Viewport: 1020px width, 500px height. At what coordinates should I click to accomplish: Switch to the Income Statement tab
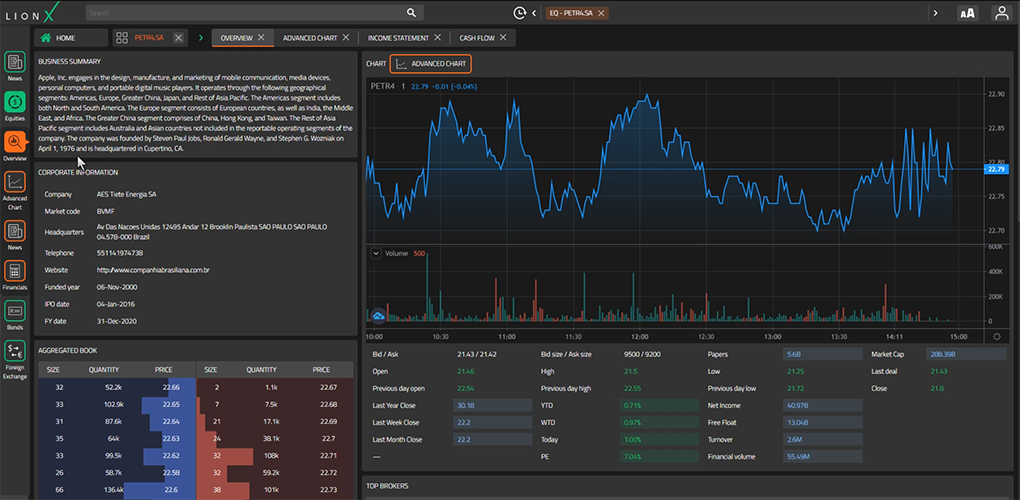tap(398, 38)
